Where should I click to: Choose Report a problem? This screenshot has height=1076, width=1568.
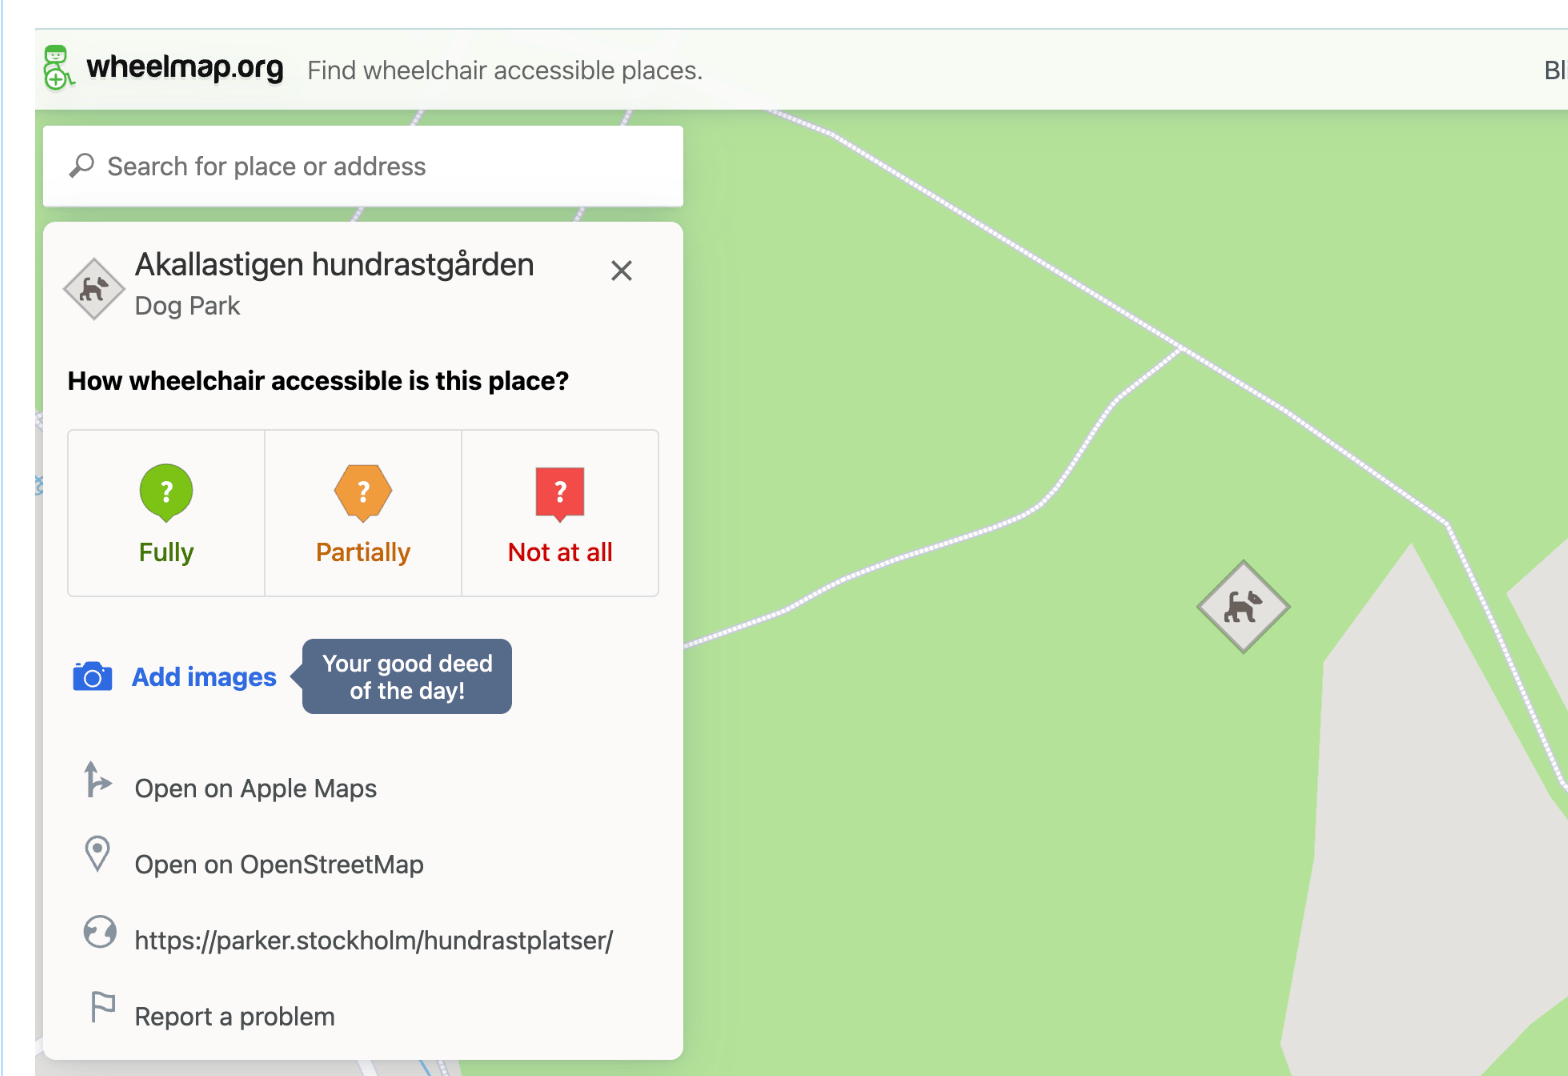tap(235, 1017)
